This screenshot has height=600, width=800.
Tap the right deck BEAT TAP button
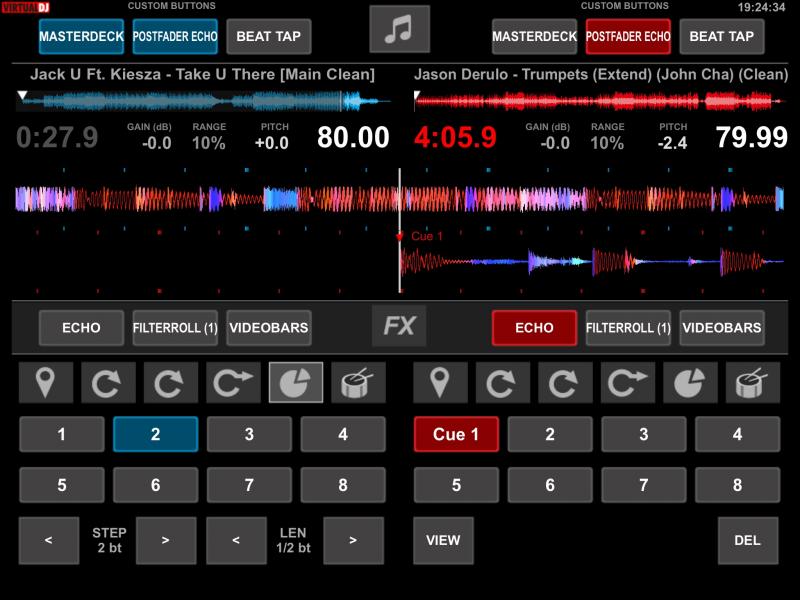coord(721,37)
